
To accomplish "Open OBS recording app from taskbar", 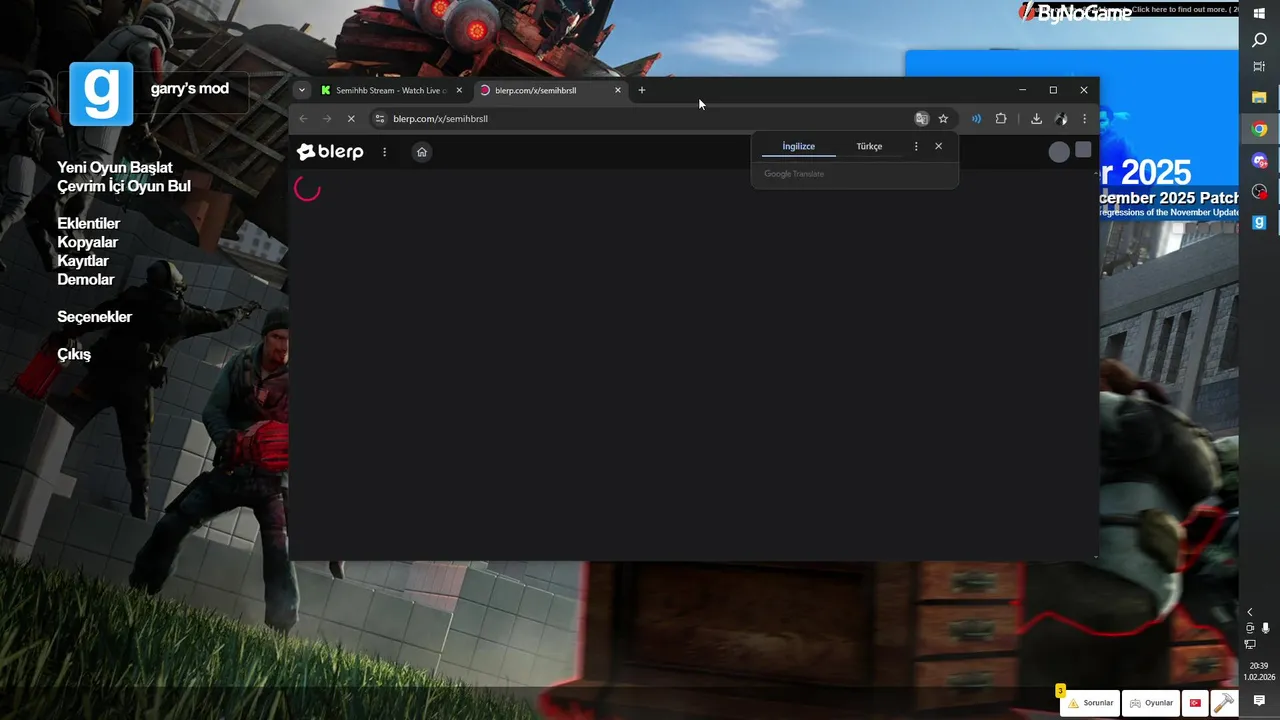I will point(1260,191).
